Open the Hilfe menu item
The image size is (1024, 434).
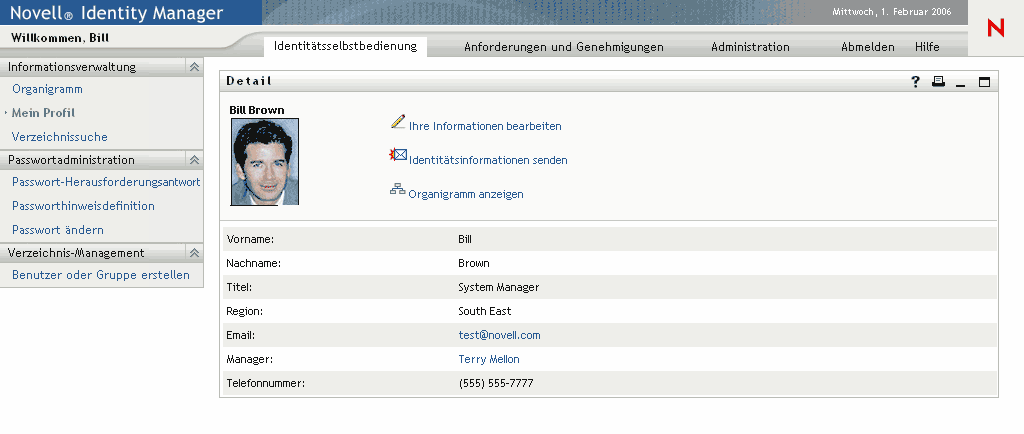(x=927, y=47)
